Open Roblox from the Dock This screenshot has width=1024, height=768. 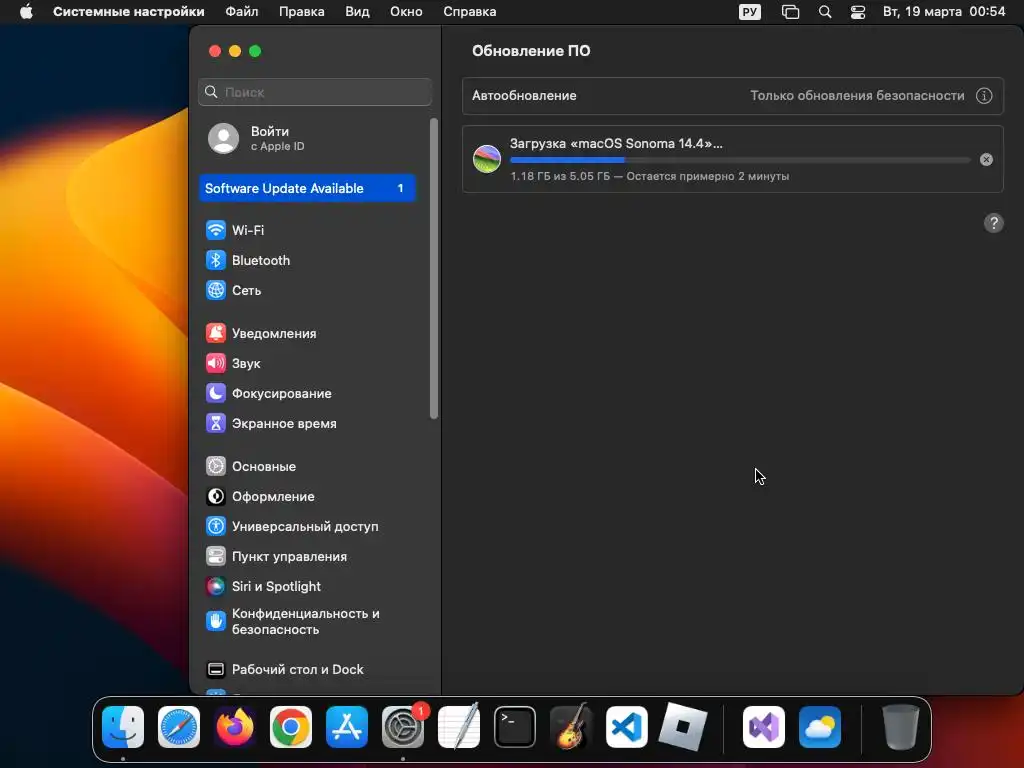pyautogui.click(x=682, y=727)
